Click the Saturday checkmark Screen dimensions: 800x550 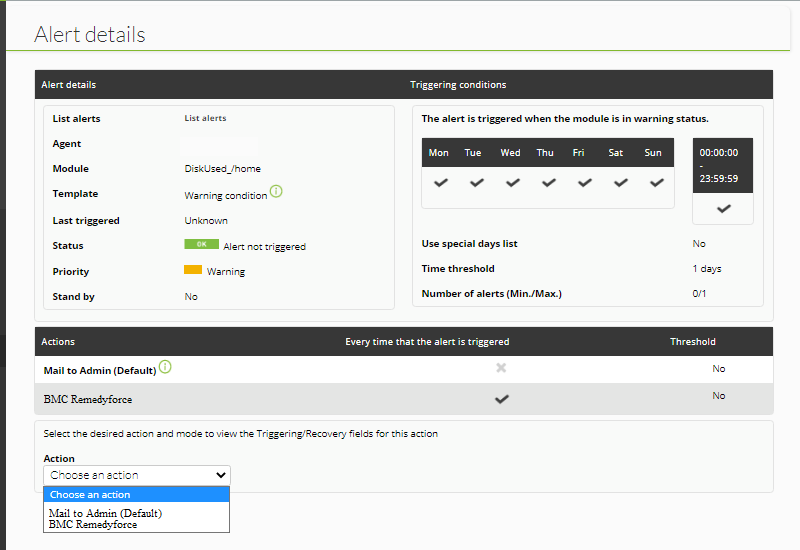pyautogui.click(x=621, y=183)
